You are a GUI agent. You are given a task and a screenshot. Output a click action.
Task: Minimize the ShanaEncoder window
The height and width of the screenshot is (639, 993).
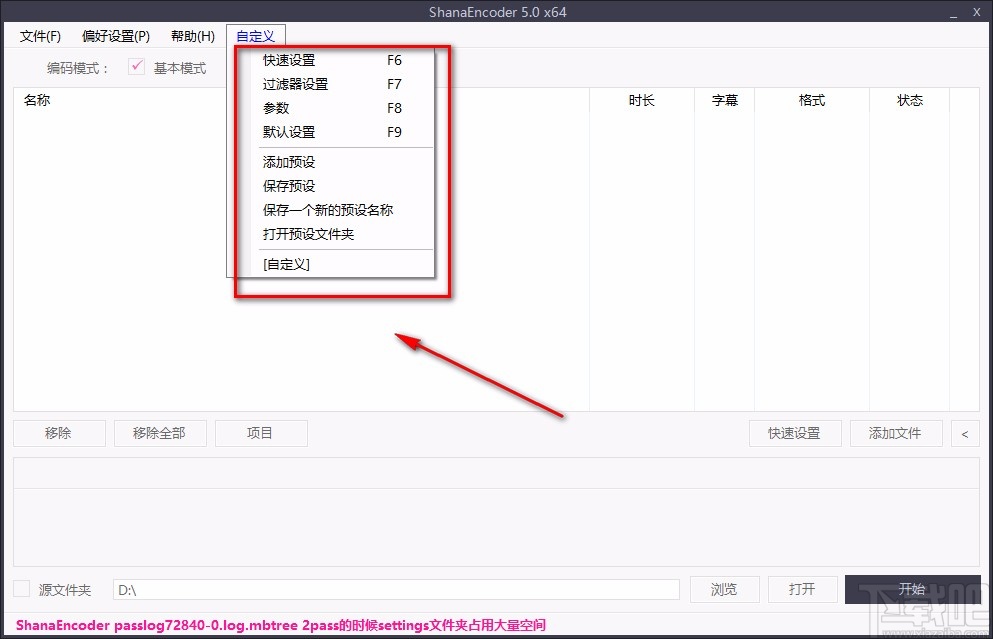coord(953,13)
